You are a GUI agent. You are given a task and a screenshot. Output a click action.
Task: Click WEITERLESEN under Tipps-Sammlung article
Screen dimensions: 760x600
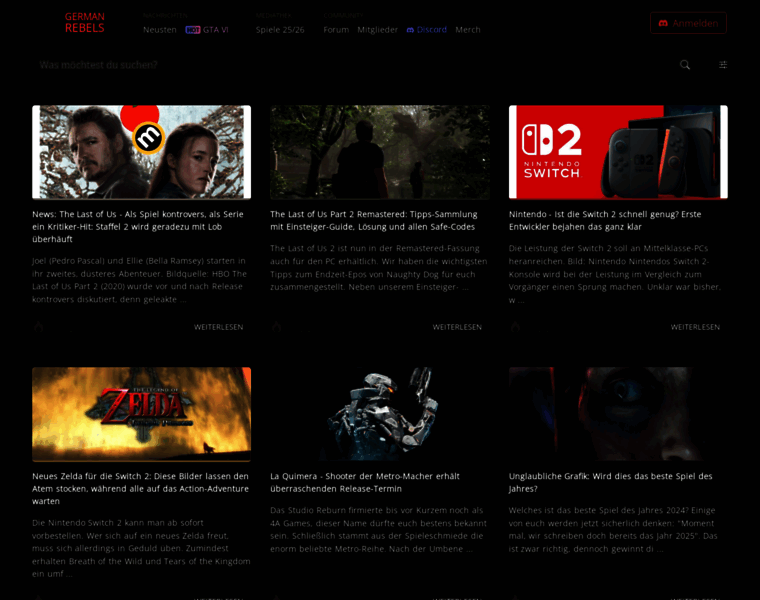(457, 327)
